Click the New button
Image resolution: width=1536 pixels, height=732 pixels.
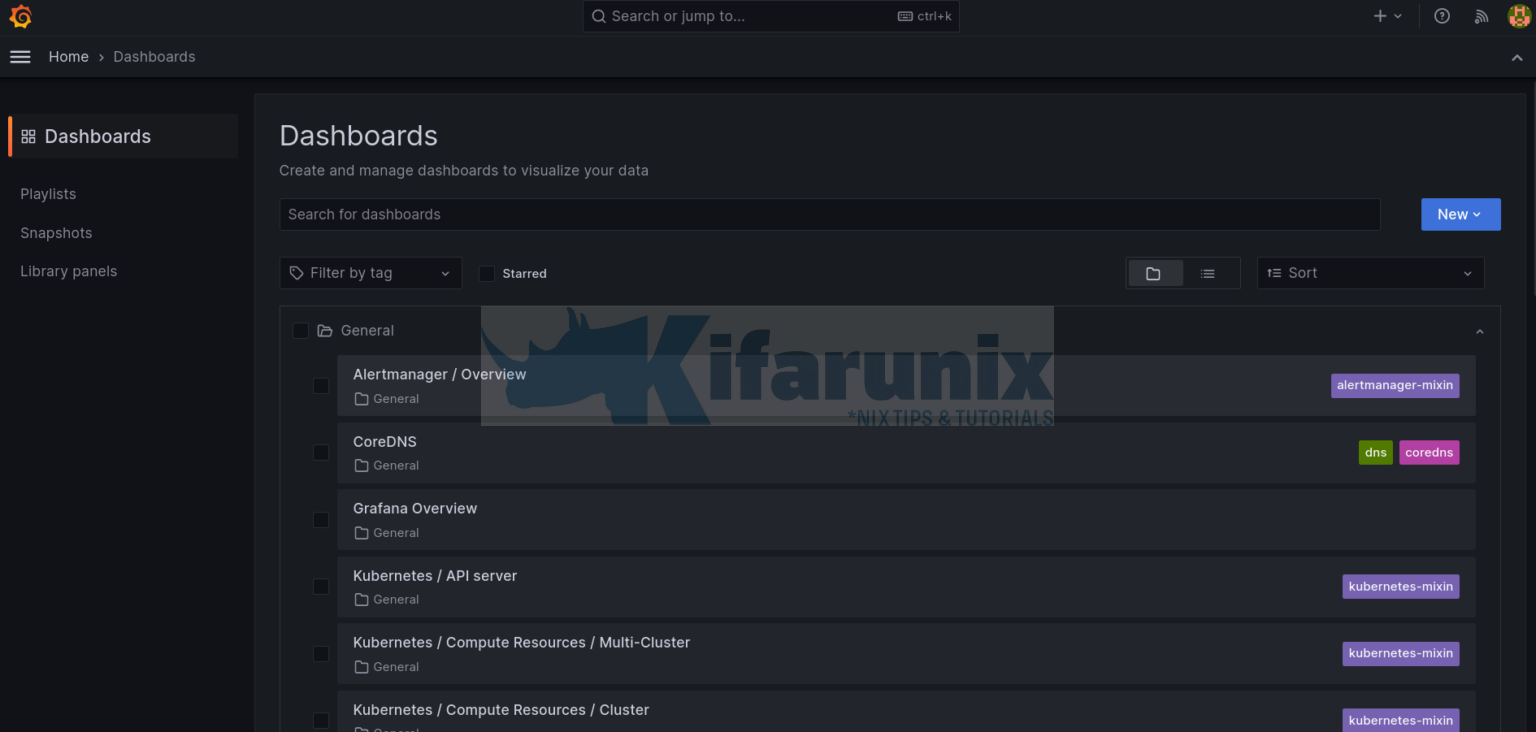pyautogui.click(x=1460, y=214)
